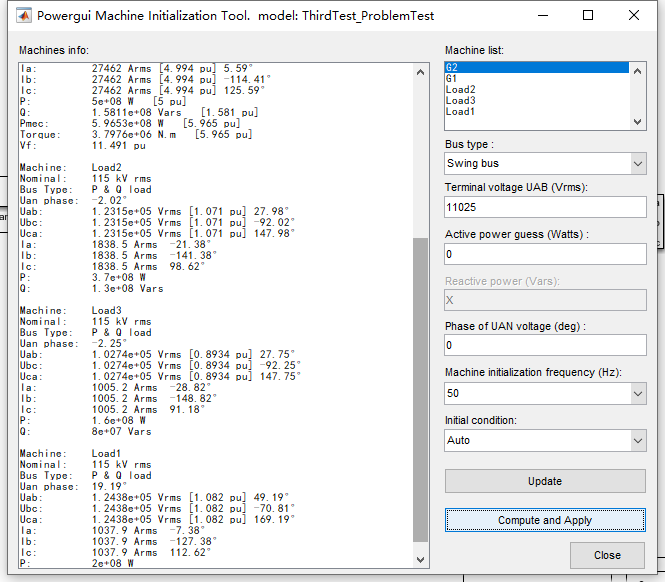Click the Close button
The width and height of the screenshot is (665, 582).
[607, 555]
